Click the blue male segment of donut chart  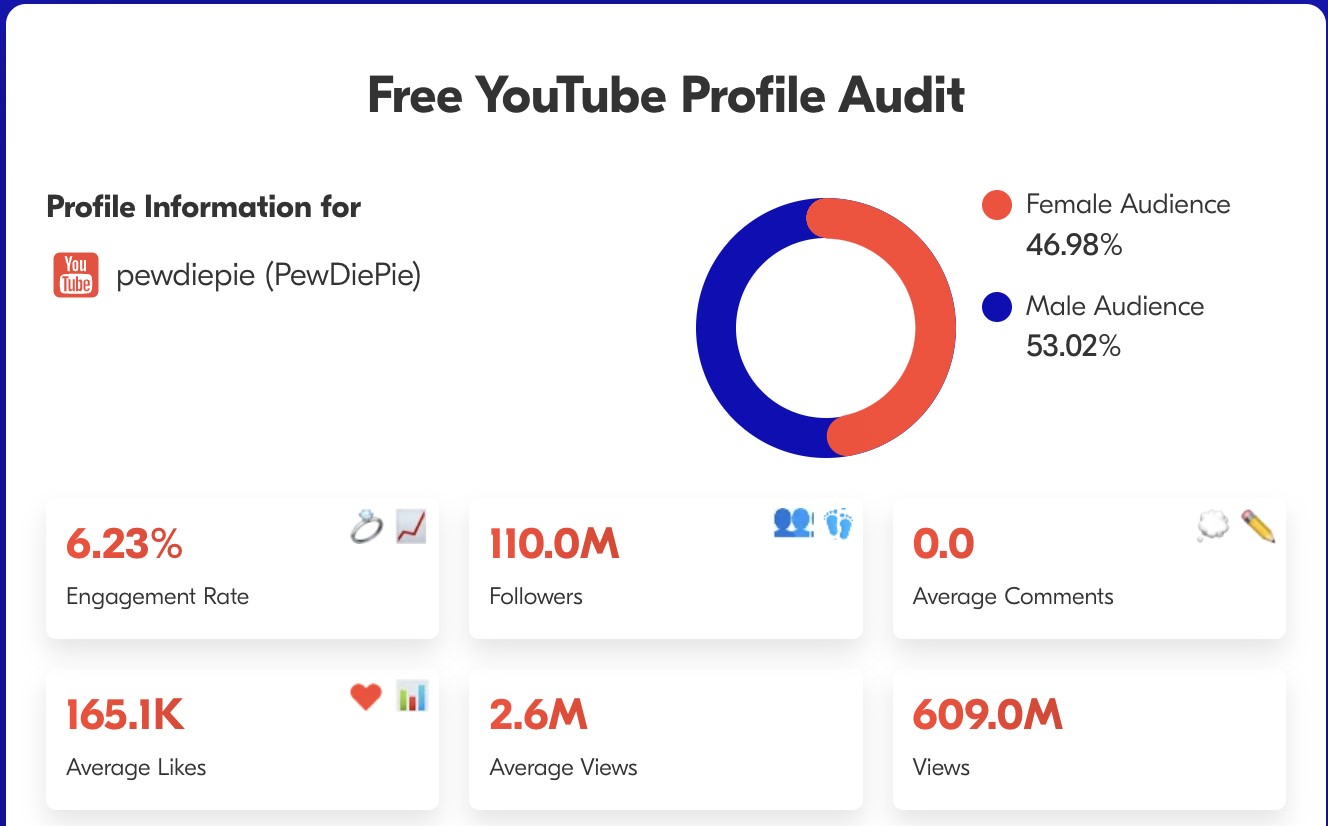pos(716,328)
